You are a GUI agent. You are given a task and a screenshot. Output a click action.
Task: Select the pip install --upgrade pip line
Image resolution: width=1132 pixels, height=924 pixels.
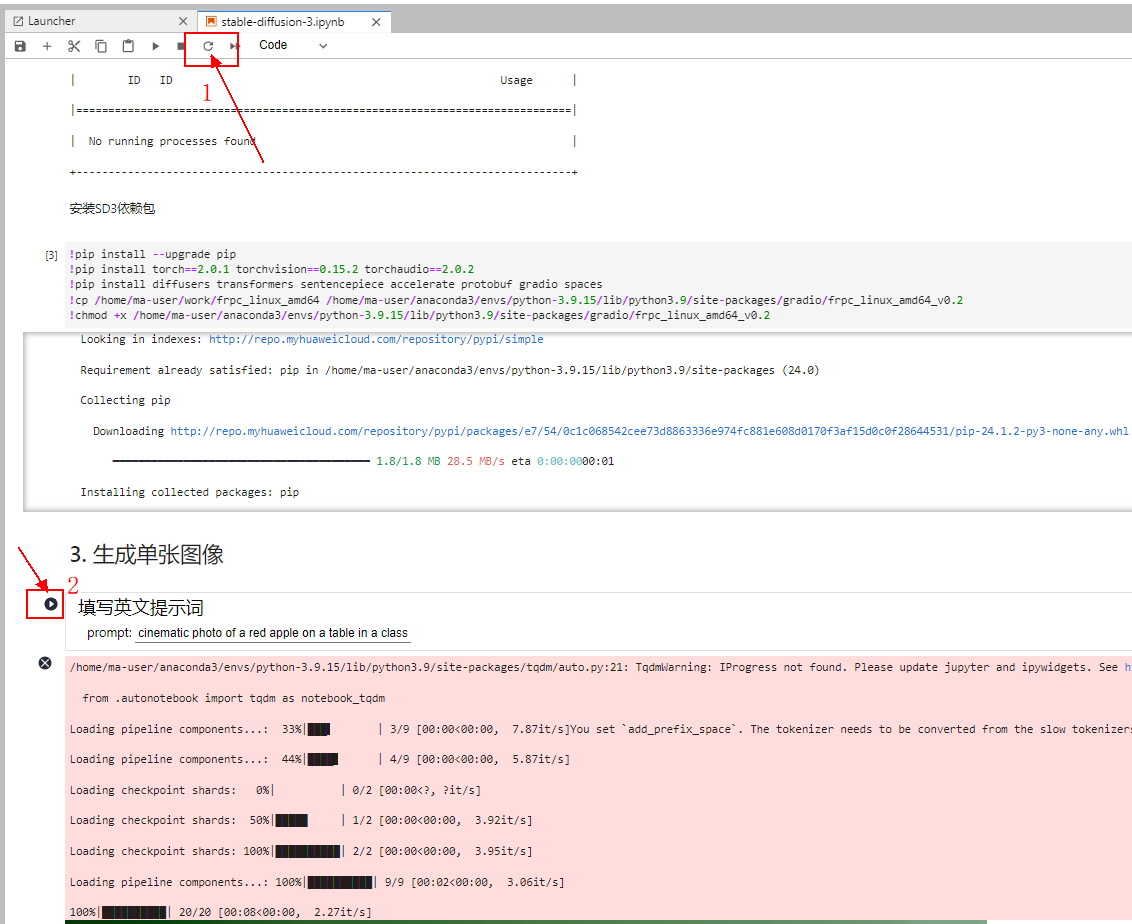coord(152,254)
